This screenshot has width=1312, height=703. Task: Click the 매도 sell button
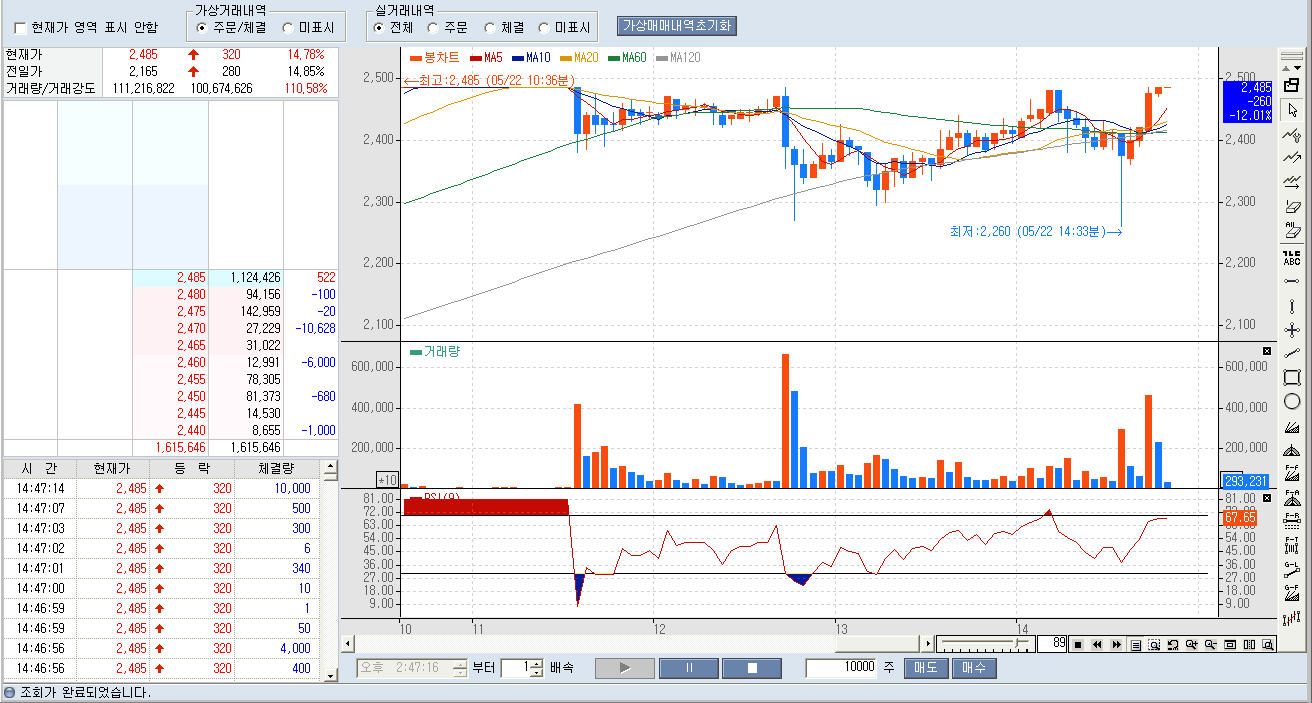point(926,668)
